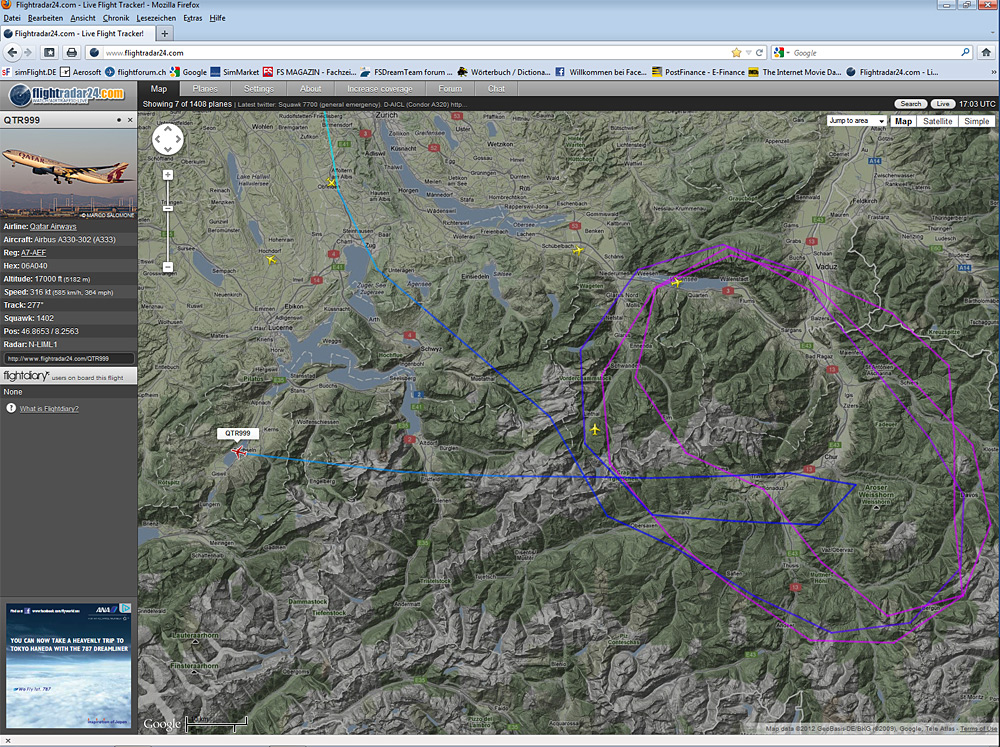The height and width of the screenshot is (747, 1000).
Task: Close the QTR999 info panel
Action: [130, 120]
